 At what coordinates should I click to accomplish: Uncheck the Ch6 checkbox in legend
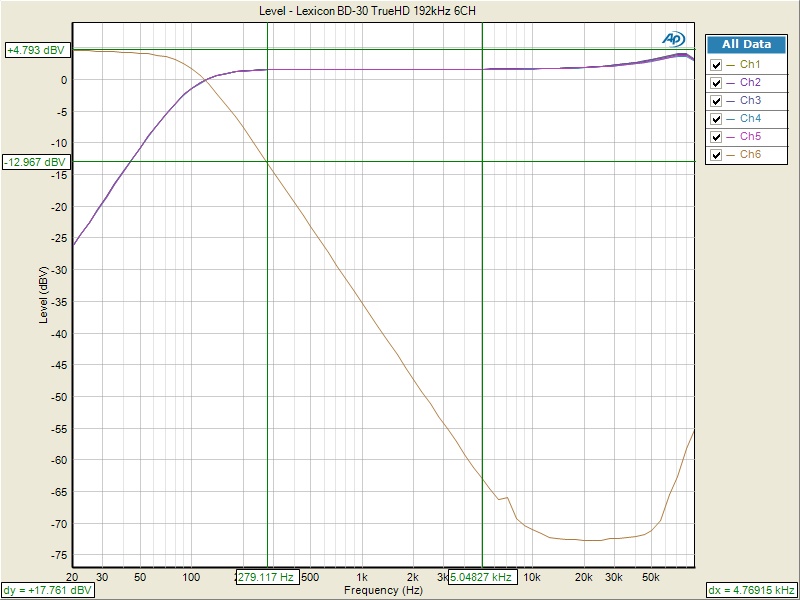[x=715, y=155]
